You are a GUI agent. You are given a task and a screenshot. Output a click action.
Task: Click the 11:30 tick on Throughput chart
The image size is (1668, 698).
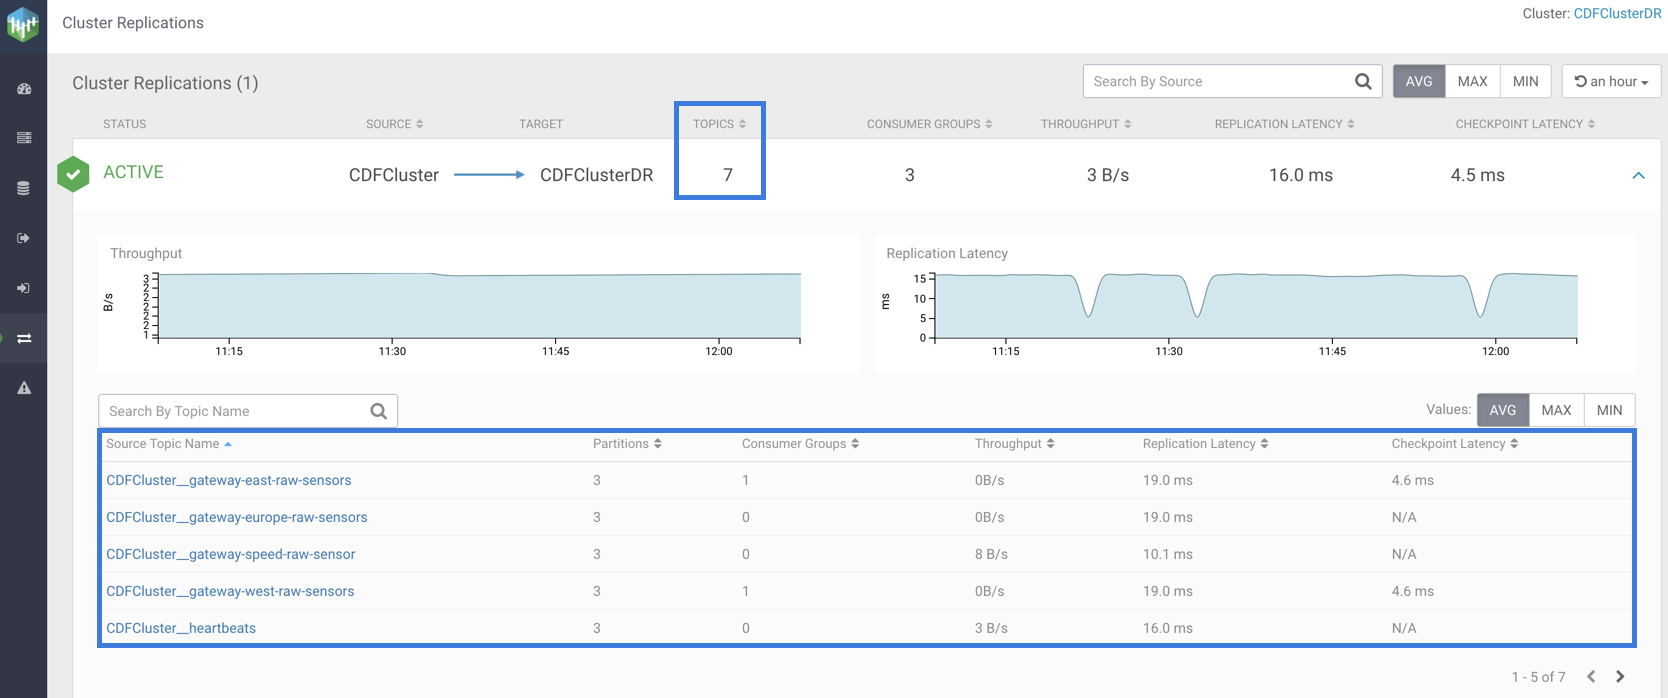[392, 350]
